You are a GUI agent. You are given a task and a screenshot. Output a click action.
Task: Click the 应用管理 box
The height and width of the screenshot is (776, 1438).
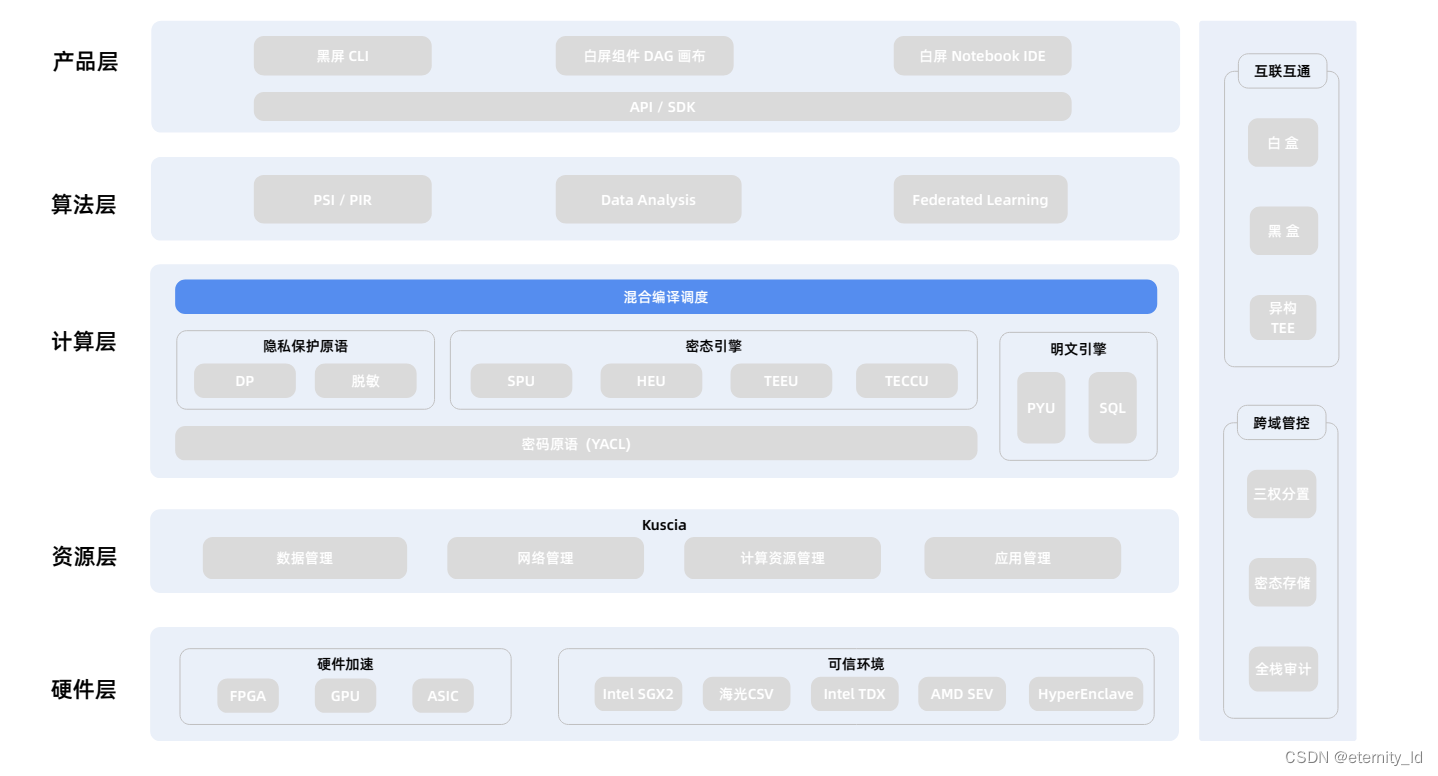click(1022, 558)
